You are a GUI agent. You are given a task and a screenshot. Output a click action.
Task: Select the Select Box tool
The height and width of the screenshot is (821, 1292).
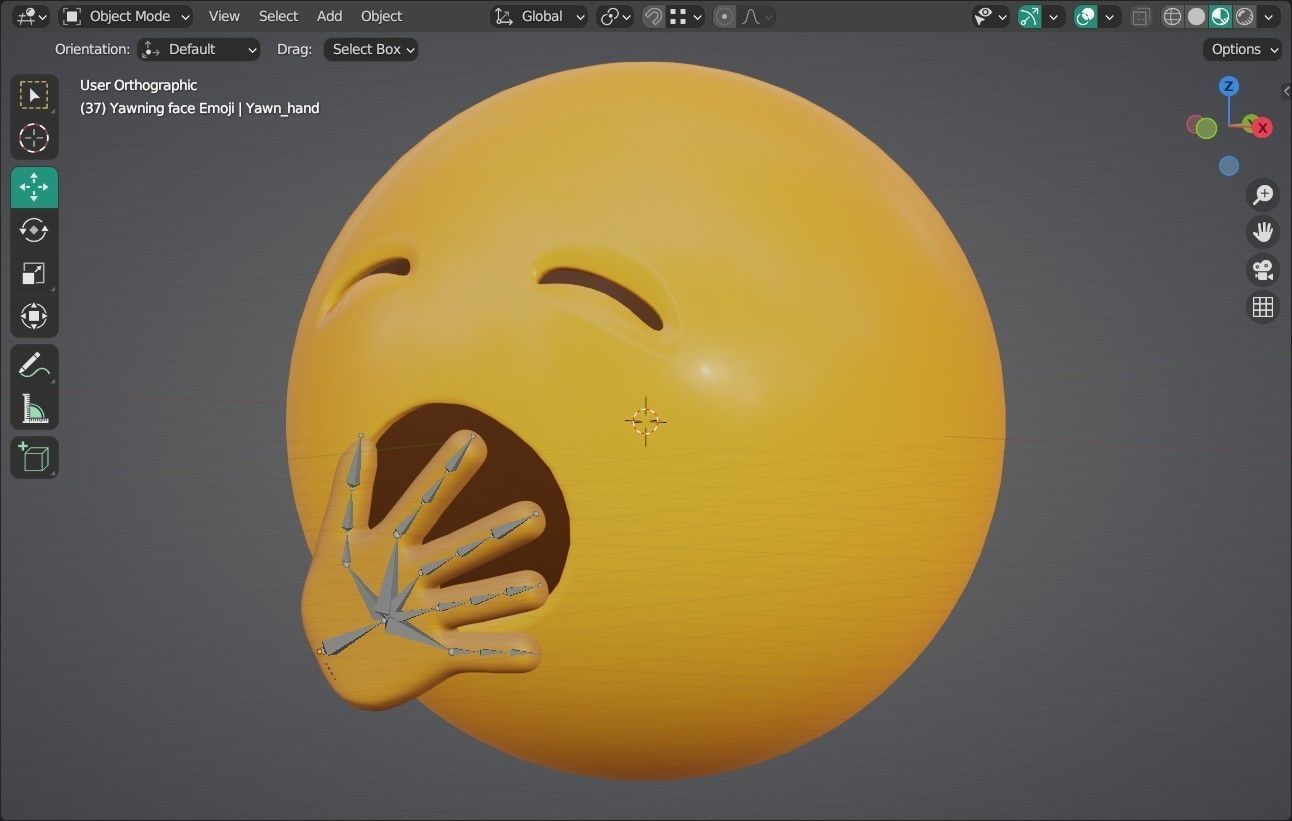click(x=34, y=95)
